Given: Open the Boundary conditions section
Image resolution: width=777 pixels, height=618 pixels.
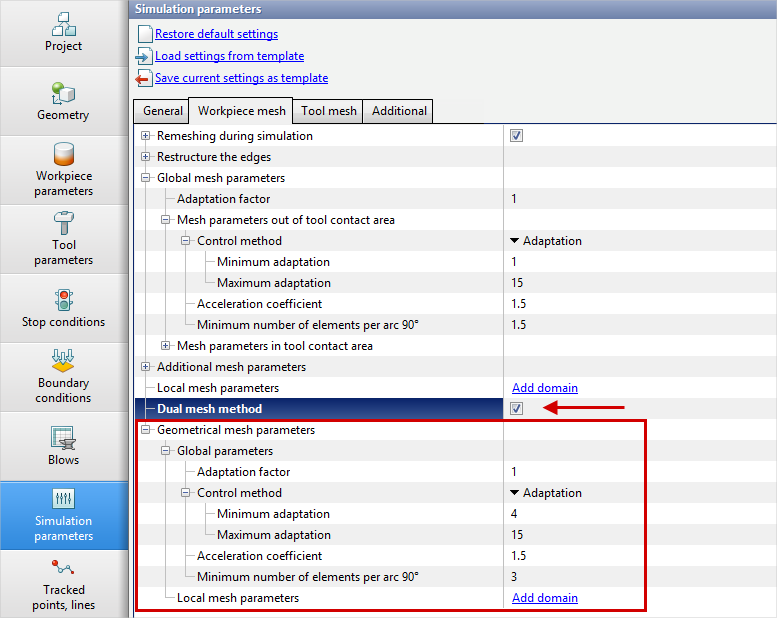Looking at the screenshot, I should pyautogui.click(x=64, y=377).
